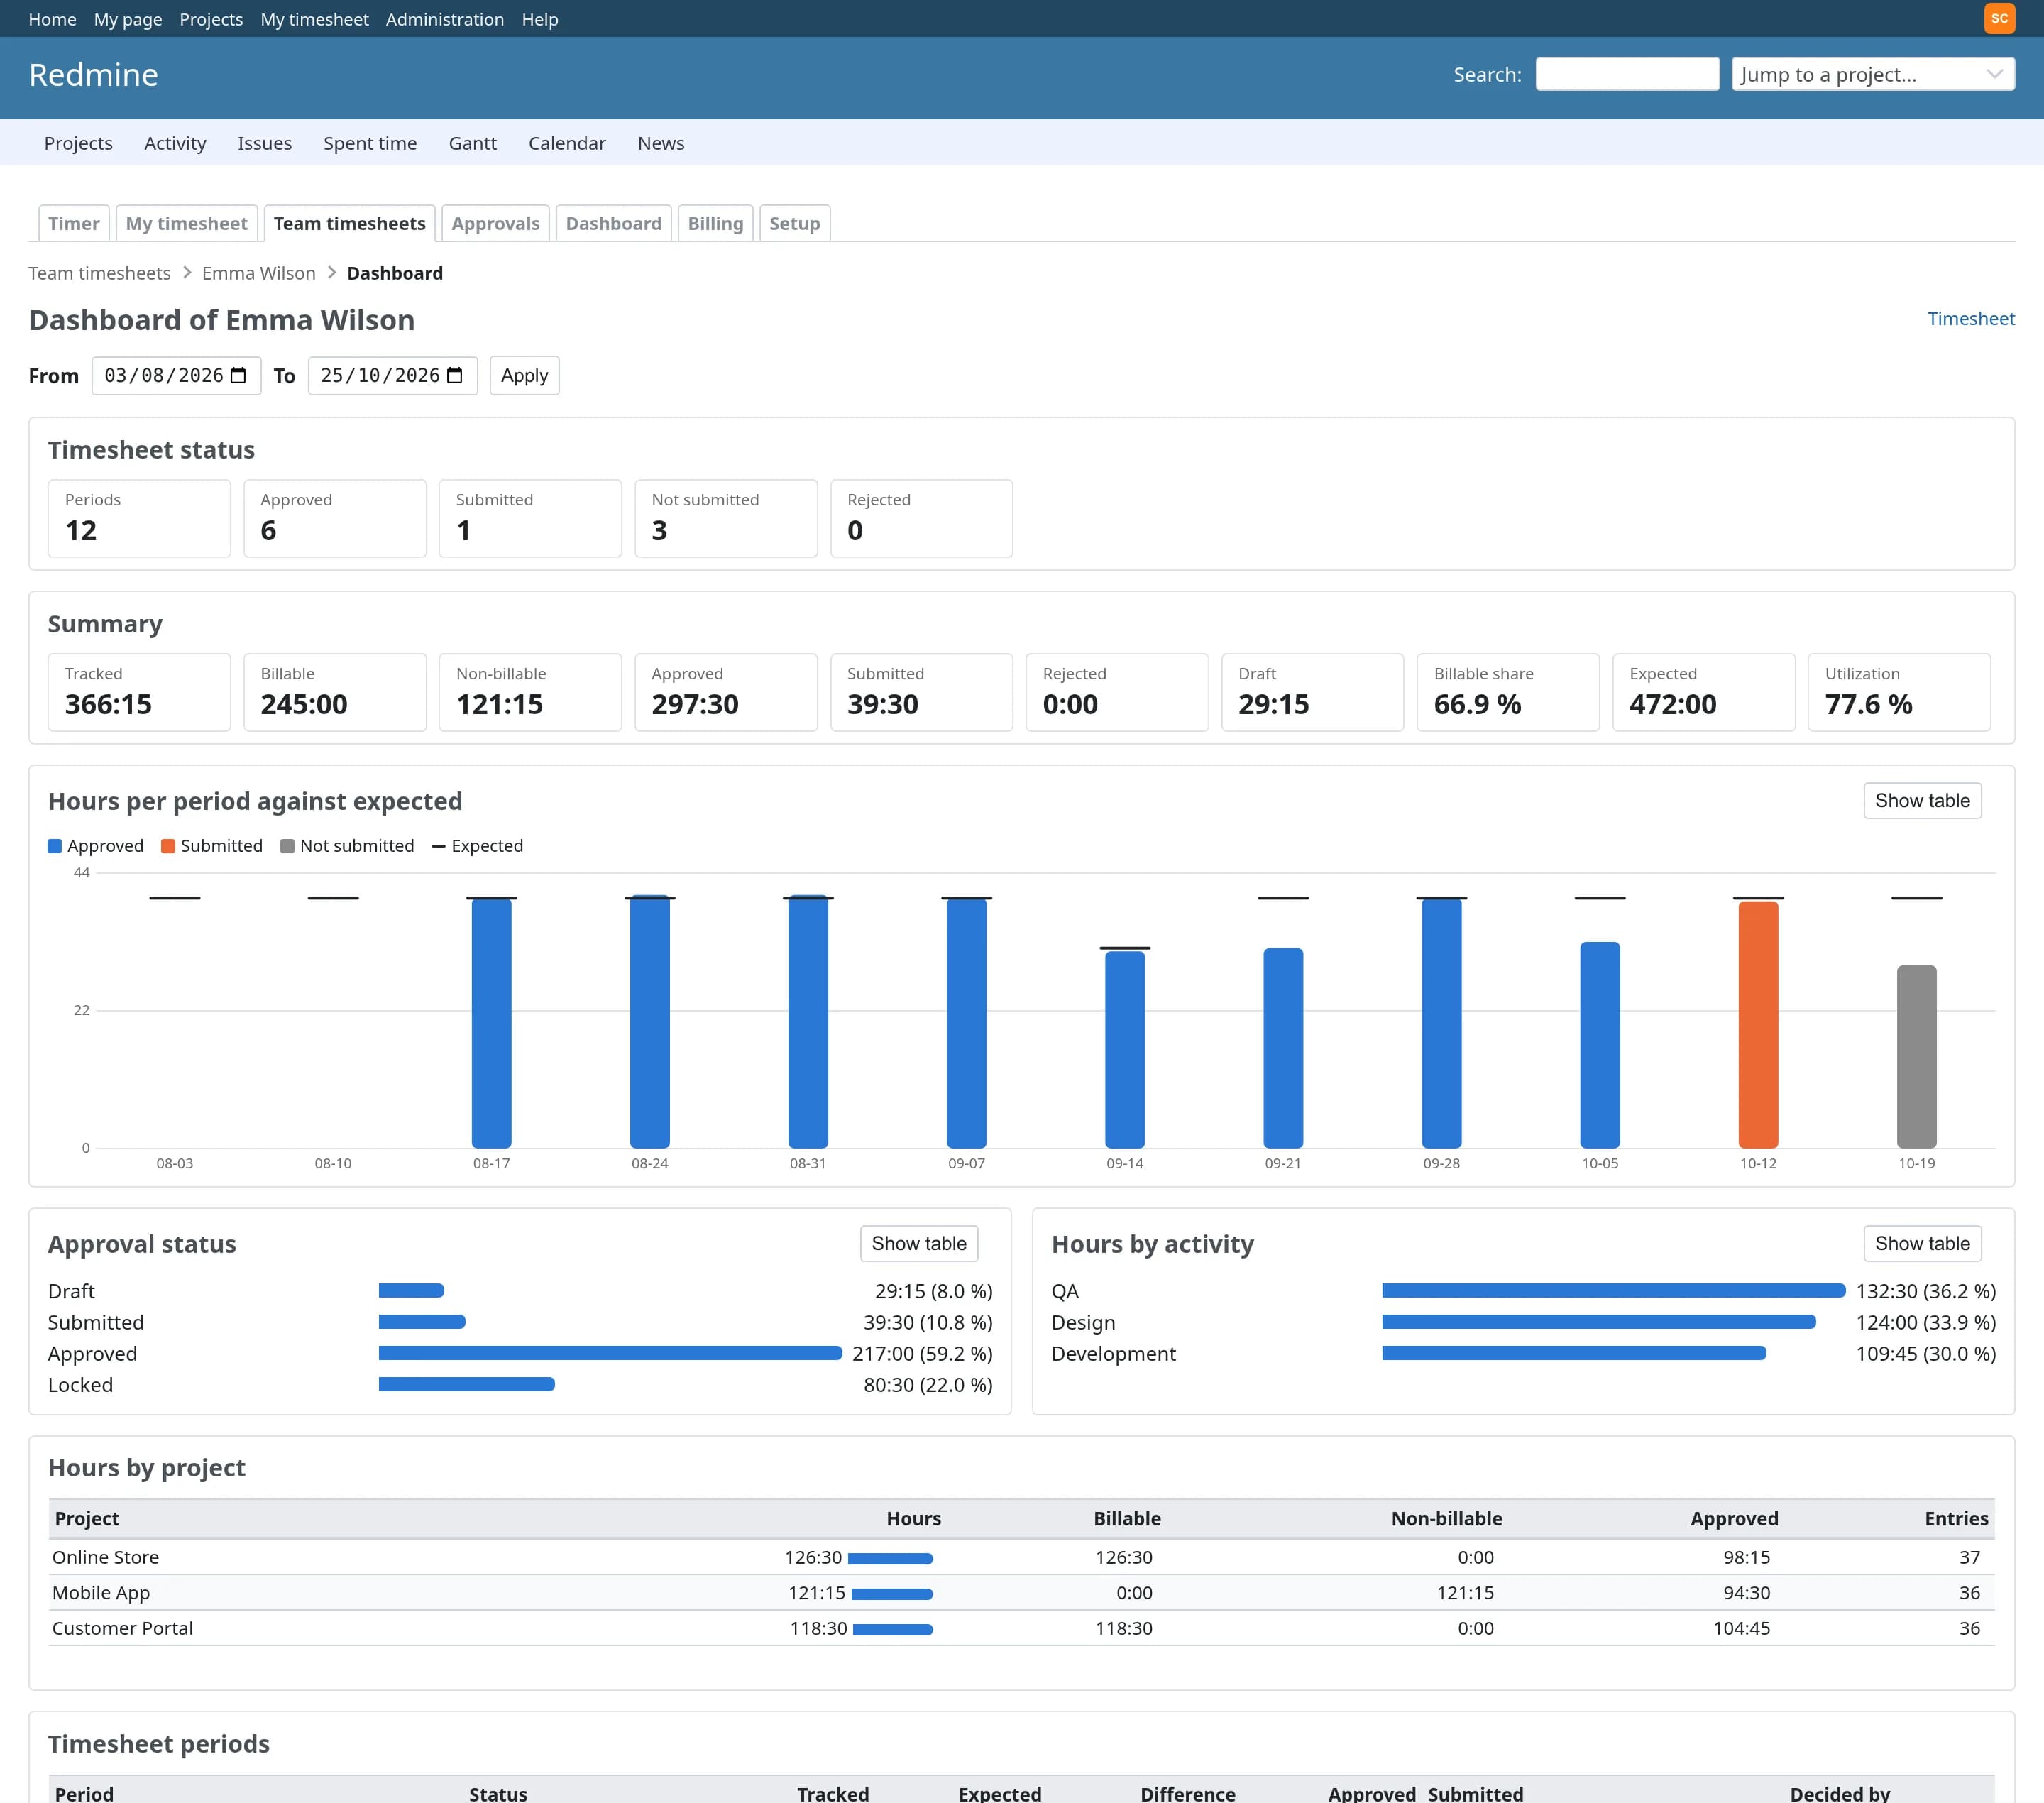Click the To date field
Image resolution: width=2044 pixels, height=1803 pixels.
click(392, 375)
